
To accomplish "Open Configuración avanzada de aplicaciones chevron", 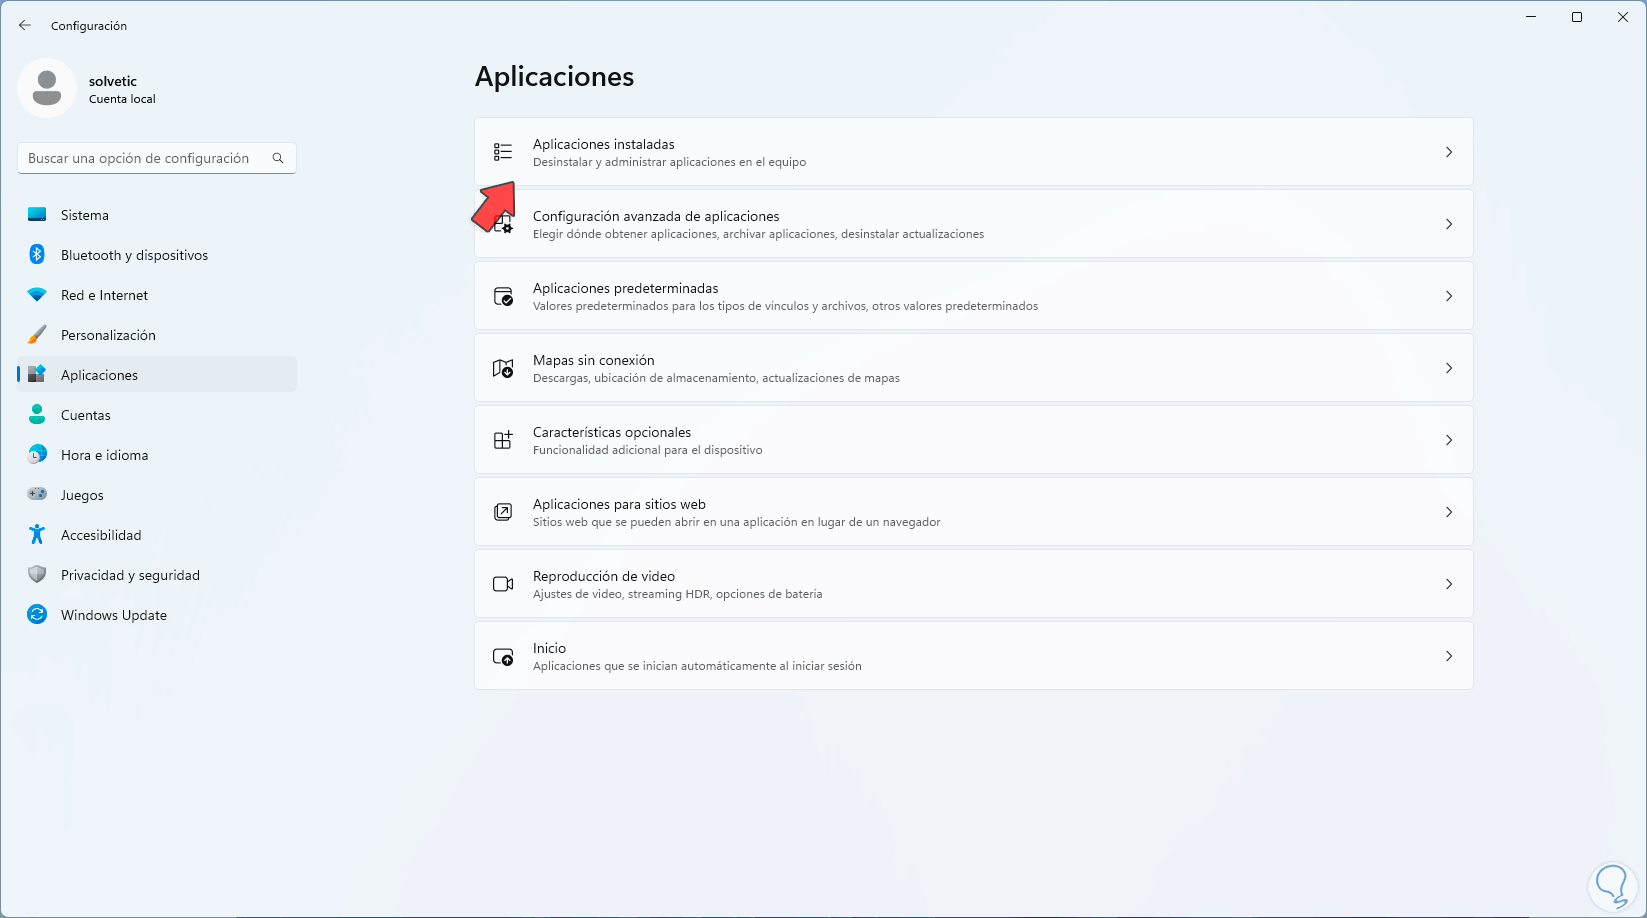I will click(x=1448, y=224).
